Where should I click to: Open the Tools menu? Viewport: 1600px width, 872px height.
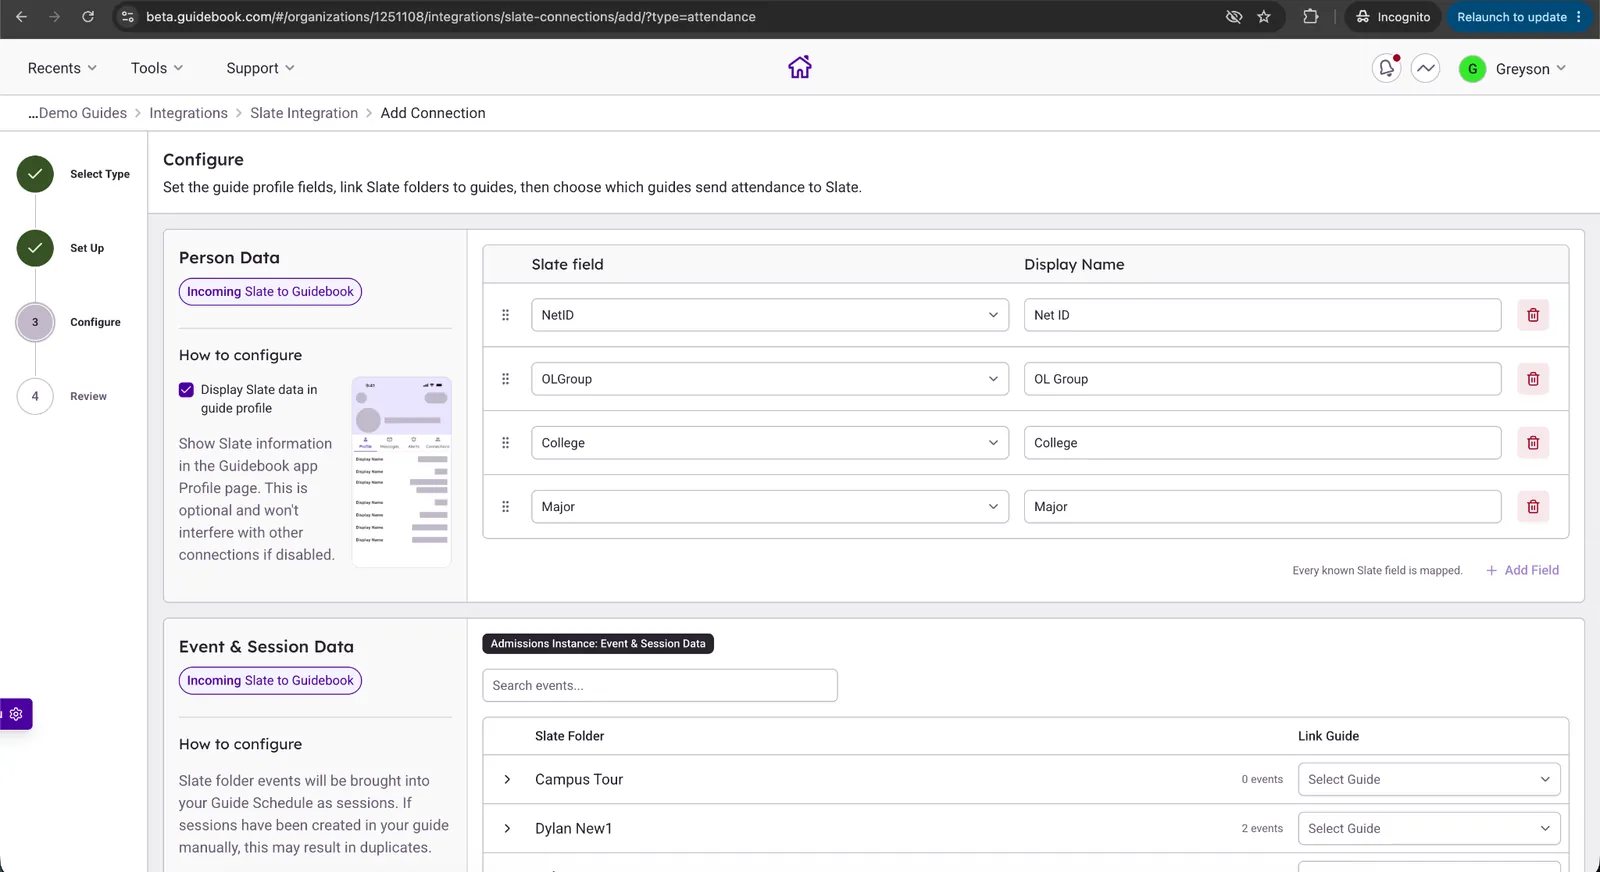click(157, 68)
